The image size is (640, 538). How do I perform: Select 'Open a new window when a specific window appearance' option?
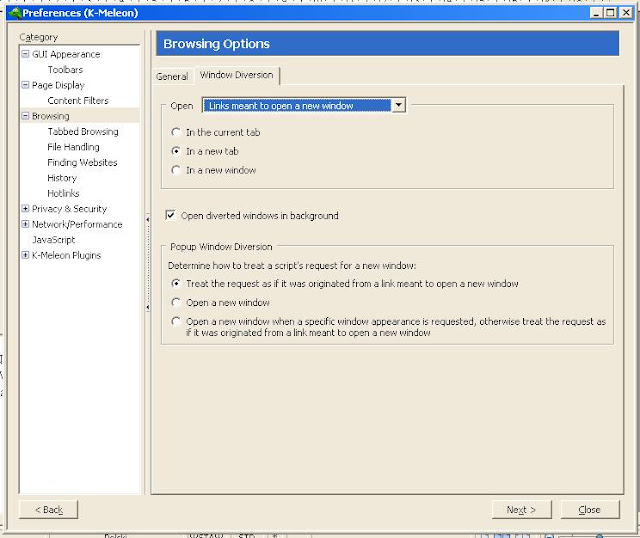coord(176,321)
